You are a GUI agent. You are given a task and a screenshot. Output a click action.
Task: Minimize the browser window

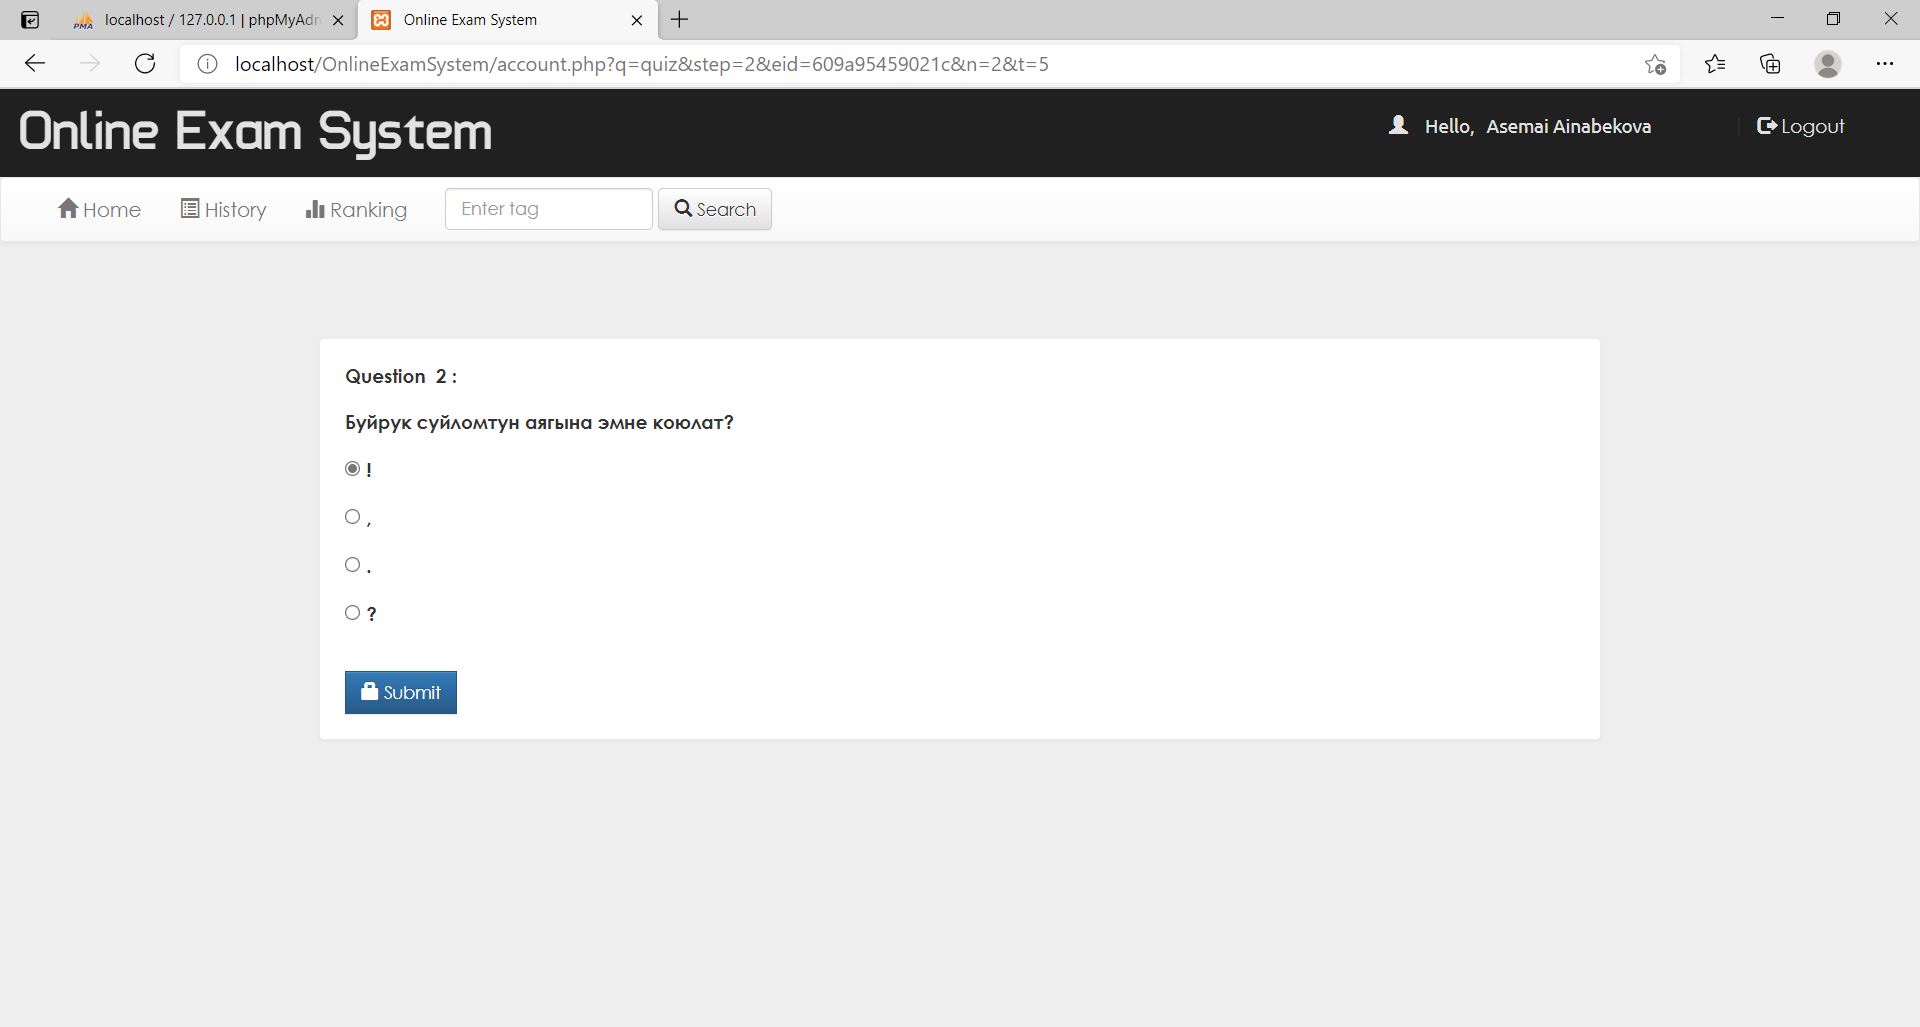(1777, 19)
